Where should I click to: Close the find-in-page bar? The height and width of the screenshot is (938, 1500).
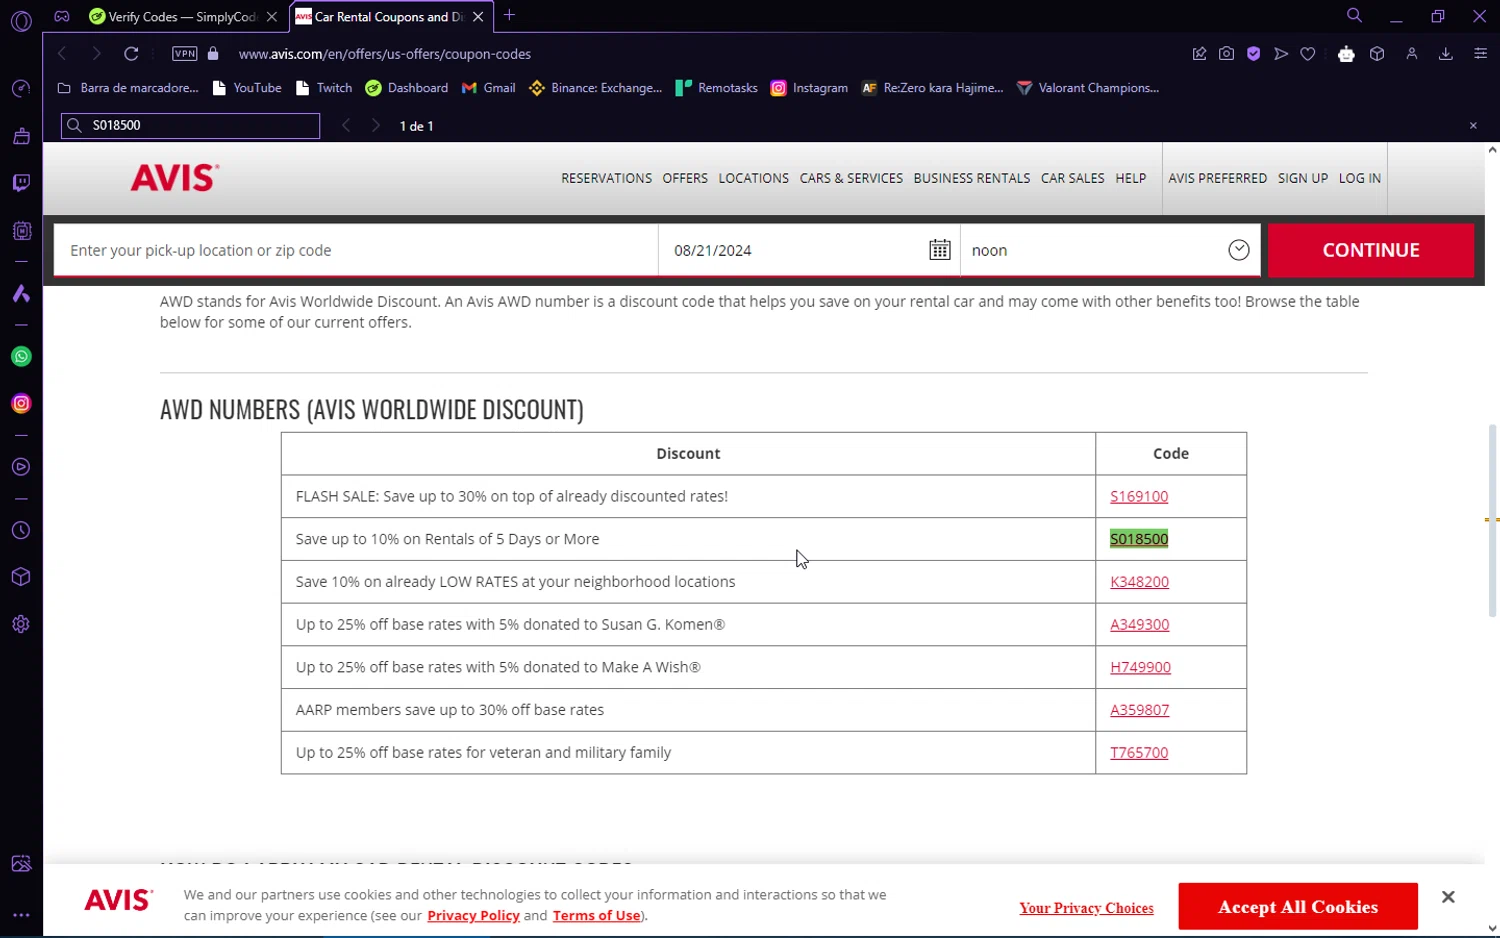pos(1473,126)
